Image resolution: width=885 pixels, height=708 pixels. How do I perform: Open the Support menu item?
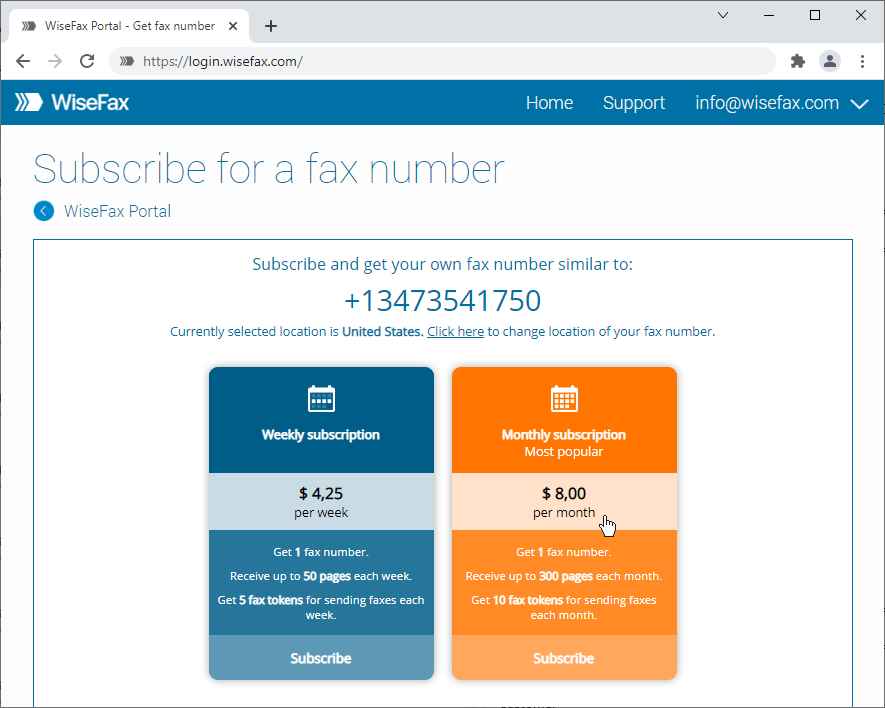(633, 103)
